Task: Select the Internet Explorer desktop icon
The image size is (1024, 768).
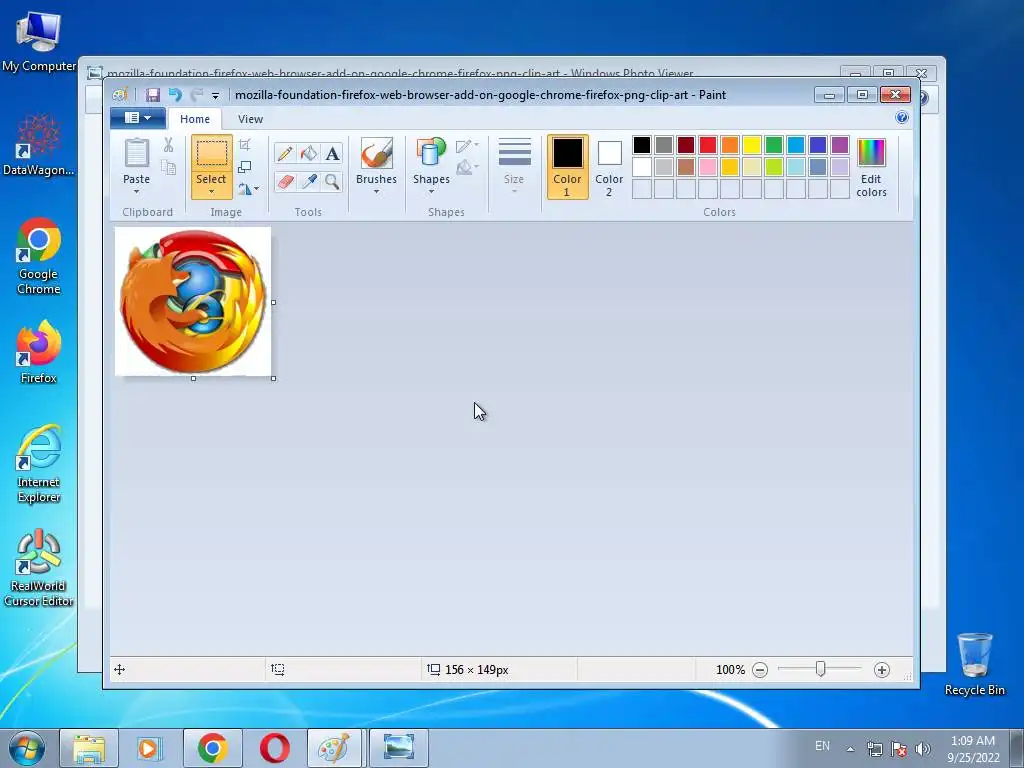Action: tap(39, 464)
